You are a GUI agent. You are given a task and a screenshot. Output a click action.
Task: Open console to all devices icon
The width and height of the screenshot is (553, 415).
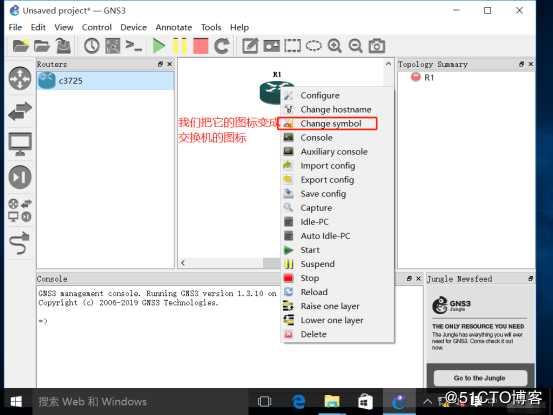[x=134, y=46]
